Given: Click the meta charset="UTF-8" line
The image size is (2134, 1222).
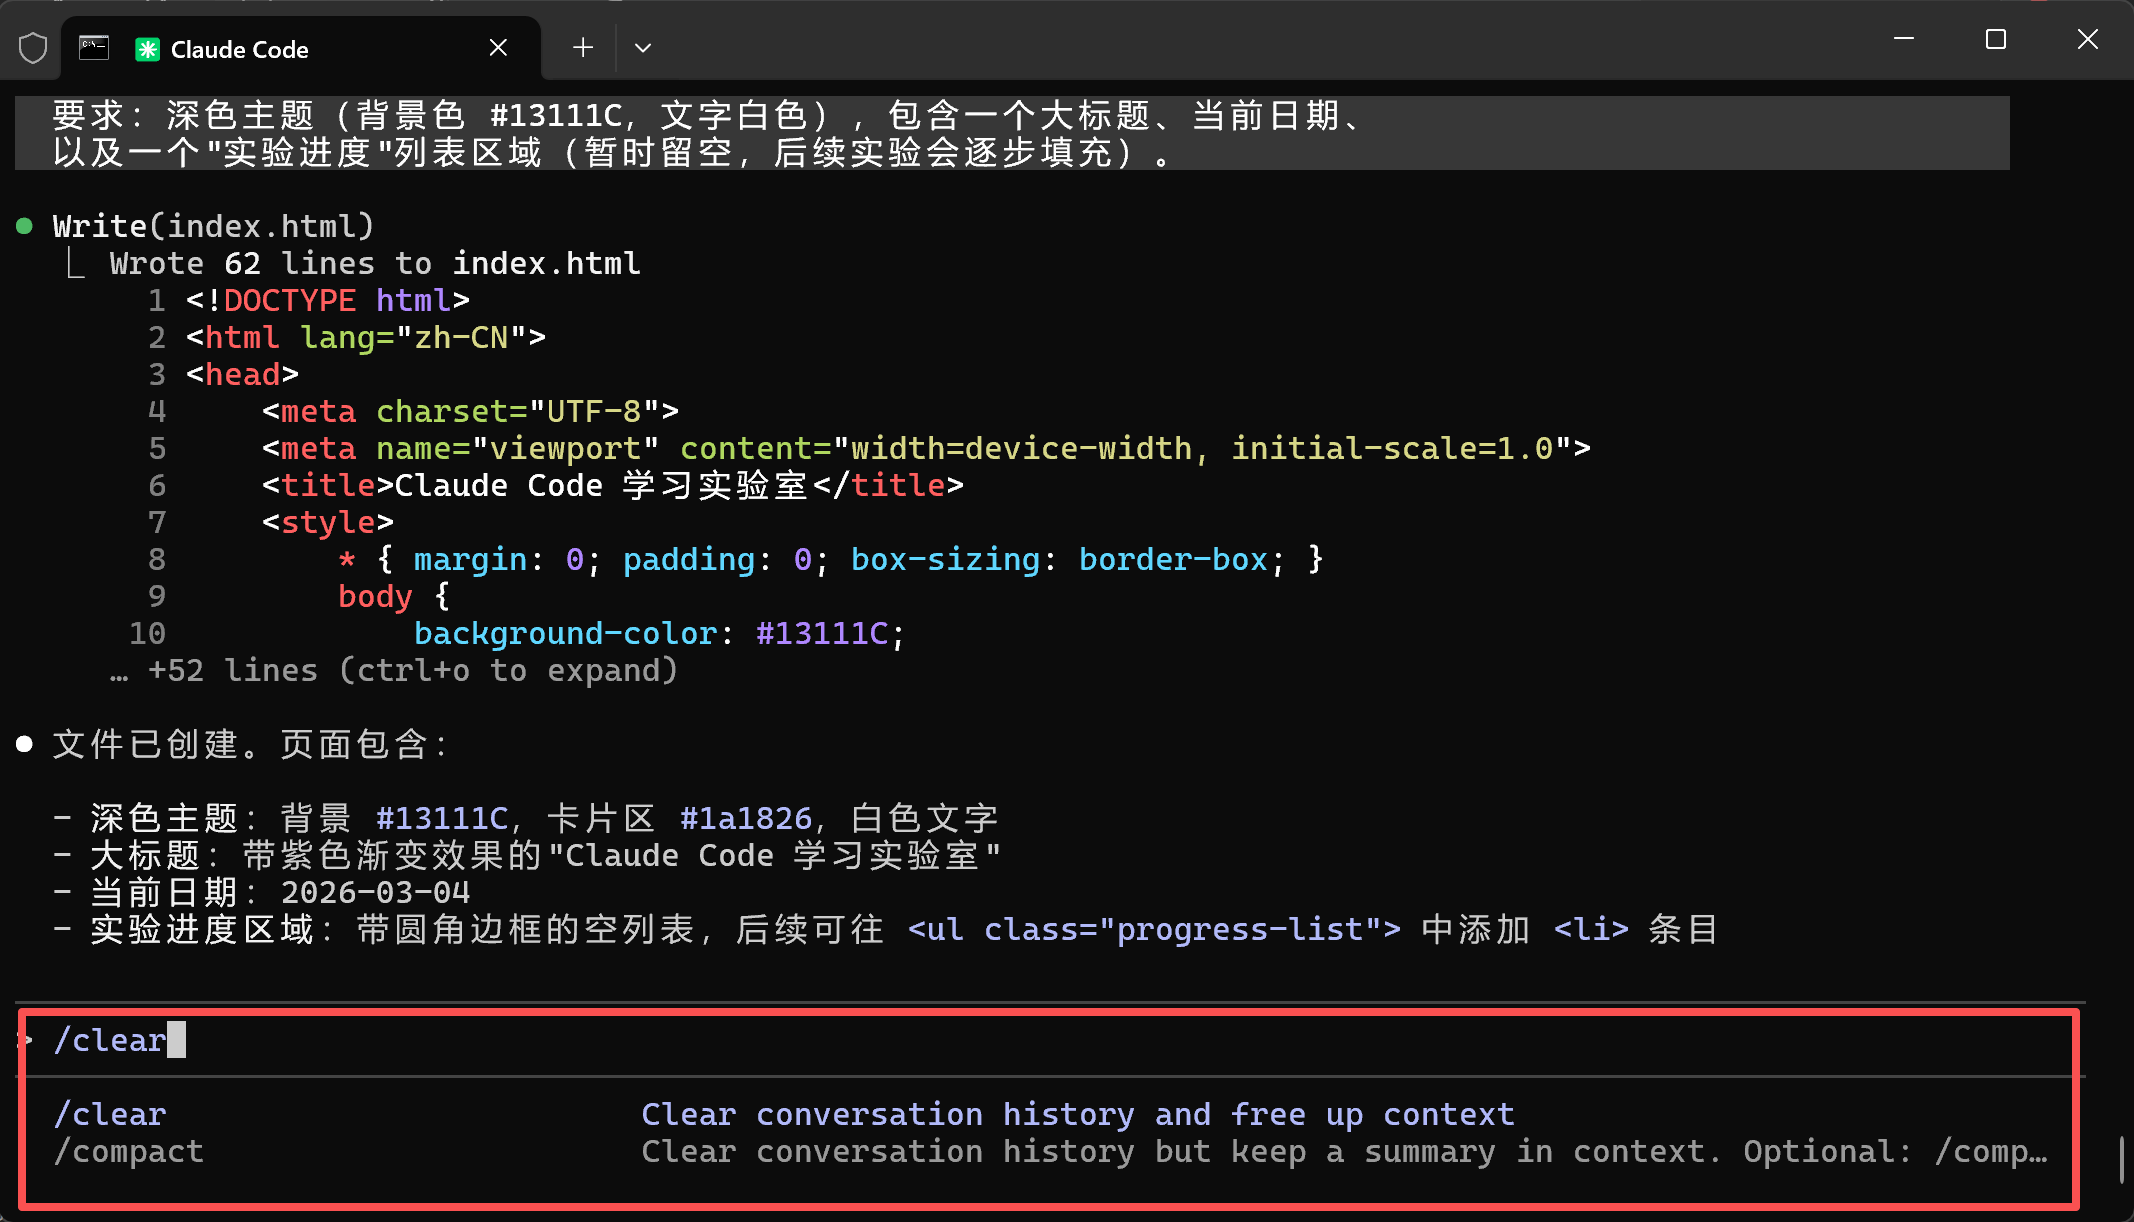Looking at the screenshot, I should (470, 412).
